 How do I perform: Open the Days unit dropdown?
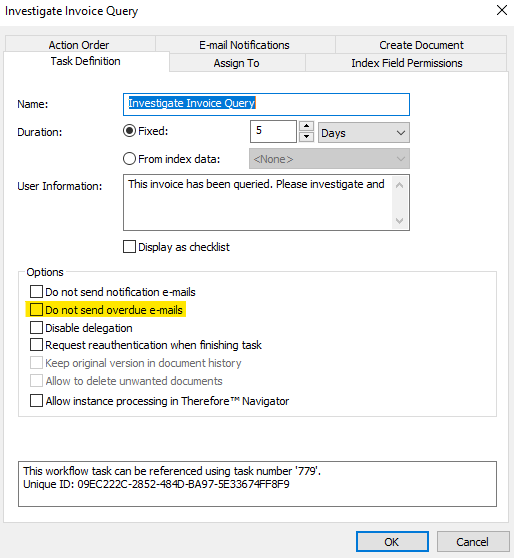[x=363, y=133]
